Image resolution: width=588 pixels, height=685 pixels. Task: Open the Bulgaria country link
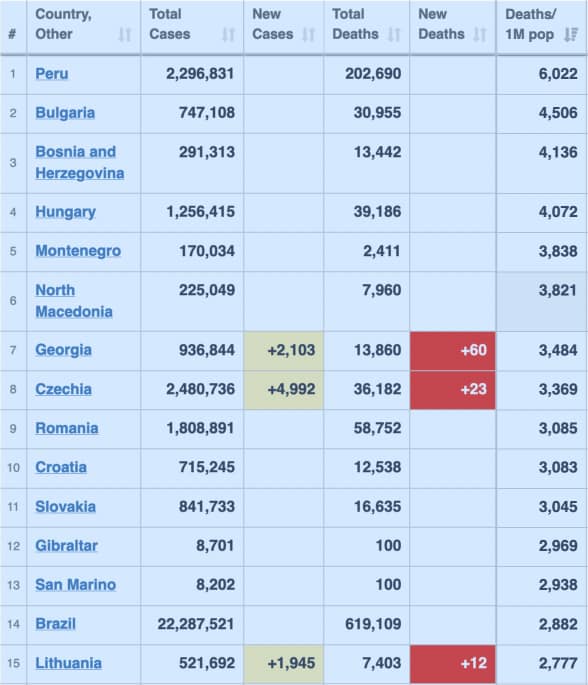pyautogui.click(x=65, y=113)
